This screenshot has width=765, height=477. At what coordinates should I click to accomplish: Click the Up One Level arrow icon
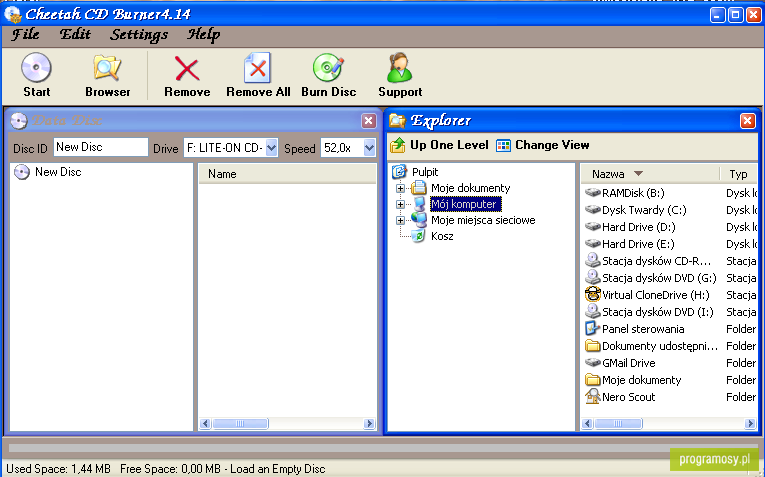(x=398, y=145)
